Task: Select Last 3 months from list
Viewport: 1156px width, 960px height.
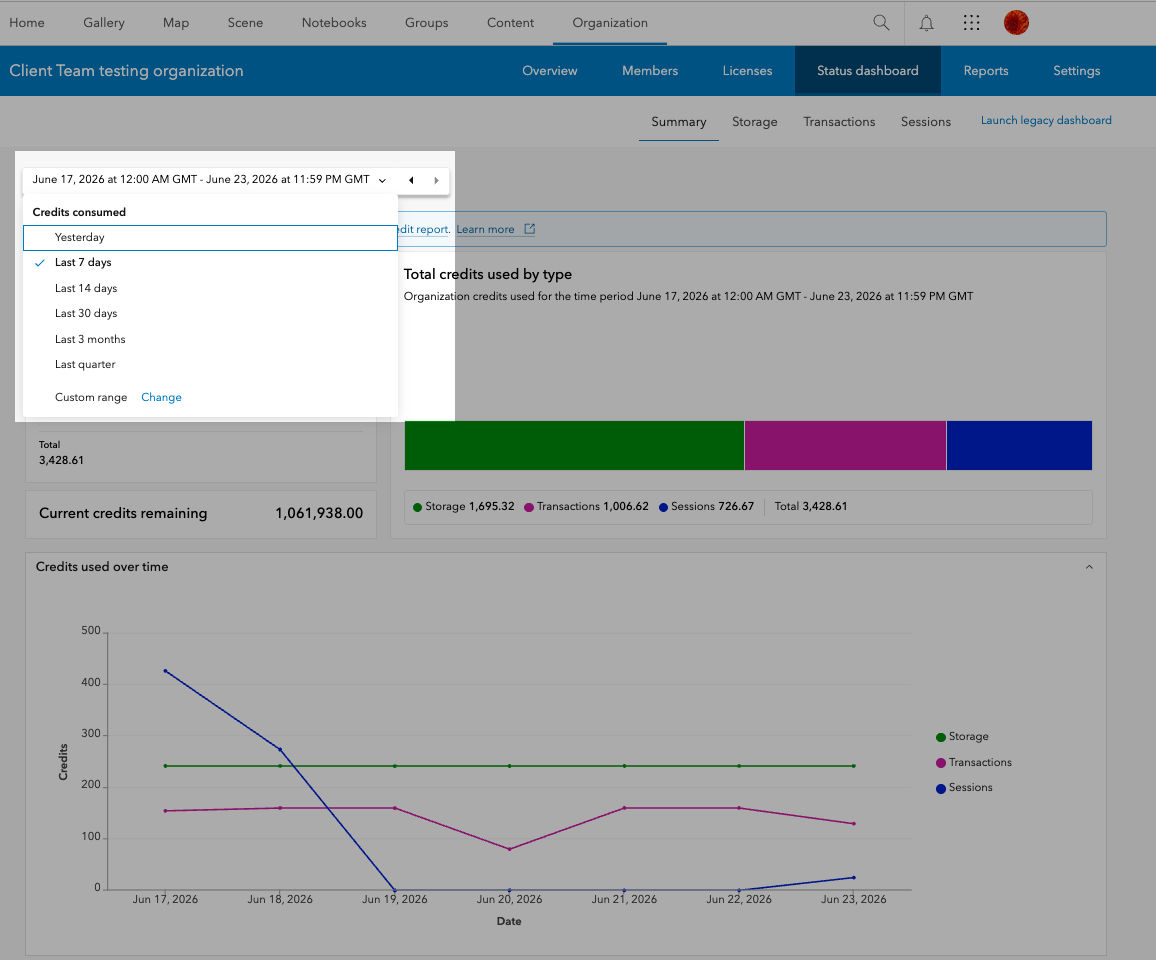Action: (211, 339)
